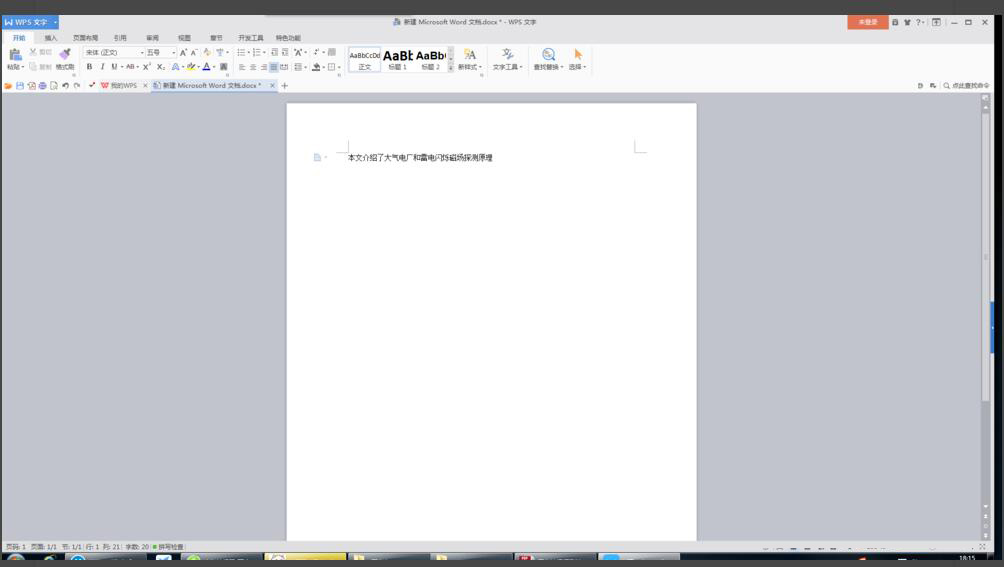Open the Text Tools (文字工具) icon
This screenshot has width=1004, height=567.
(507, 55)
